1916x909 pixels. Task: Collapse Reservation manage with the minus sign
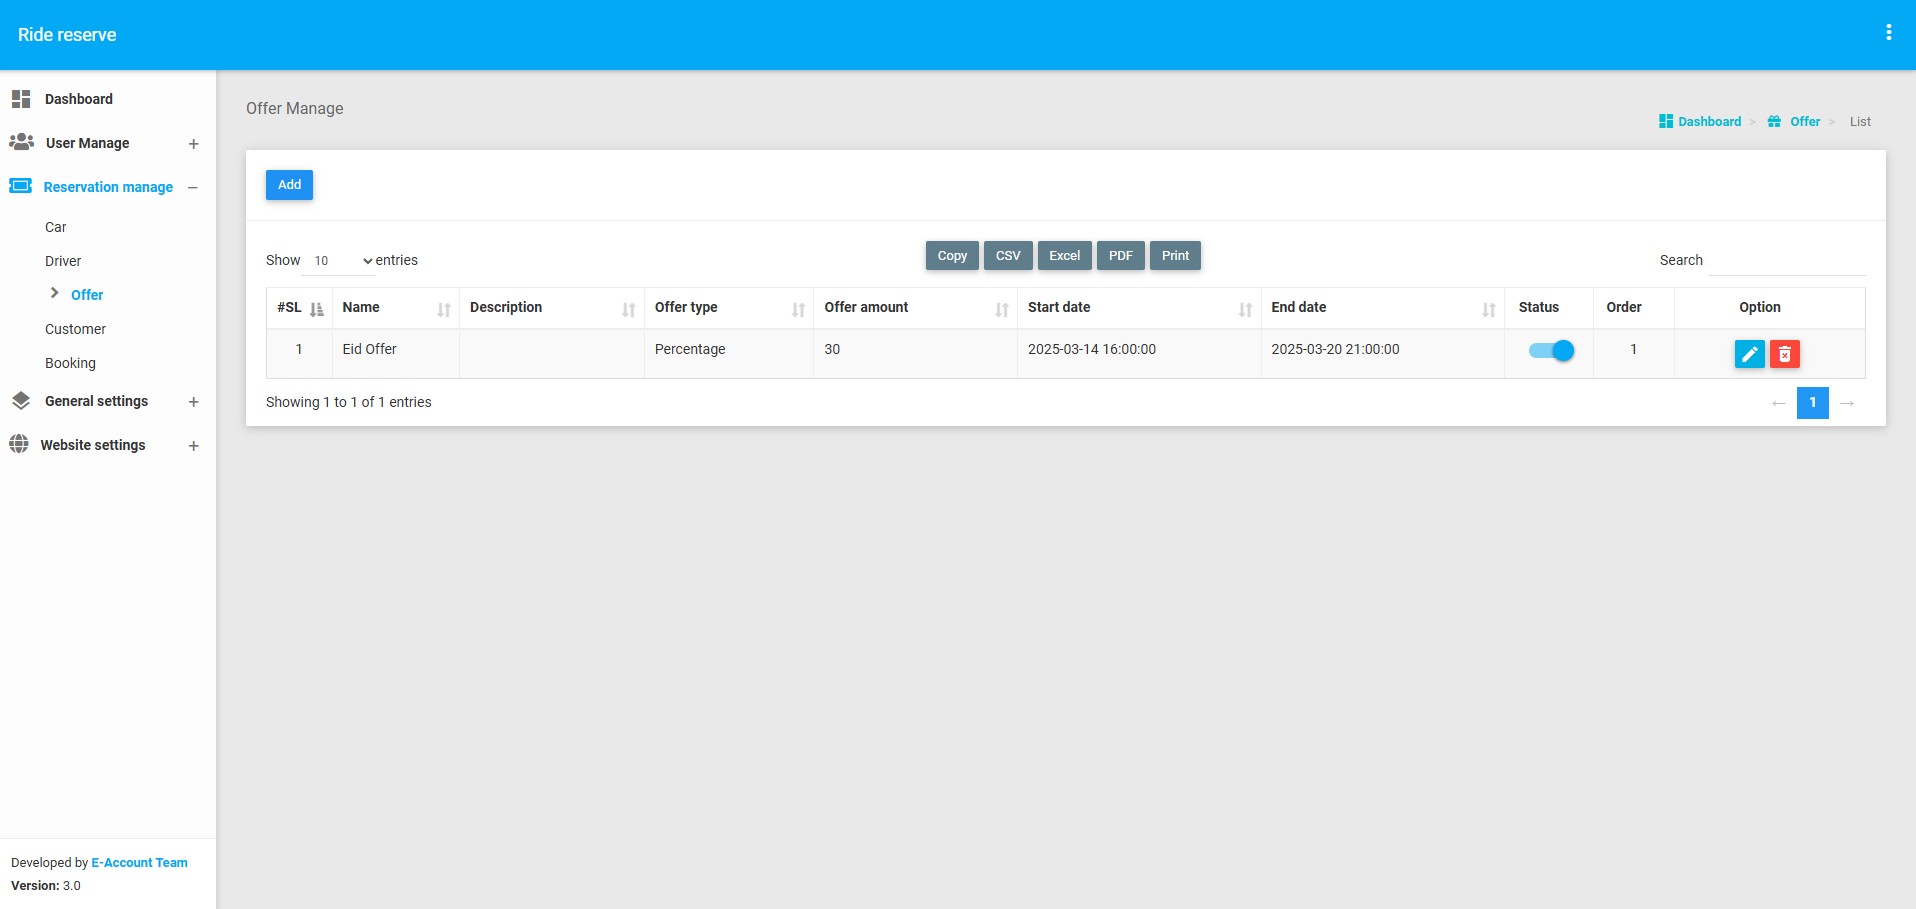click(x=193, y=188)
